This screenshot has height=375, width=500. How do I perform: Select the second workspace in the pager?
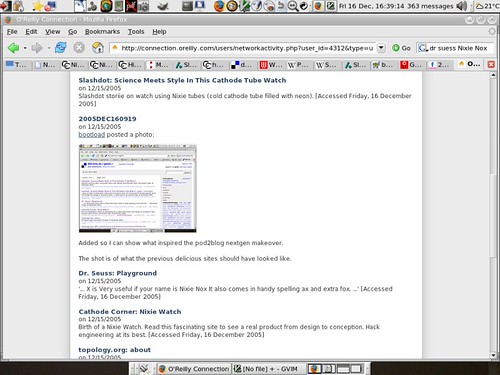328,369
